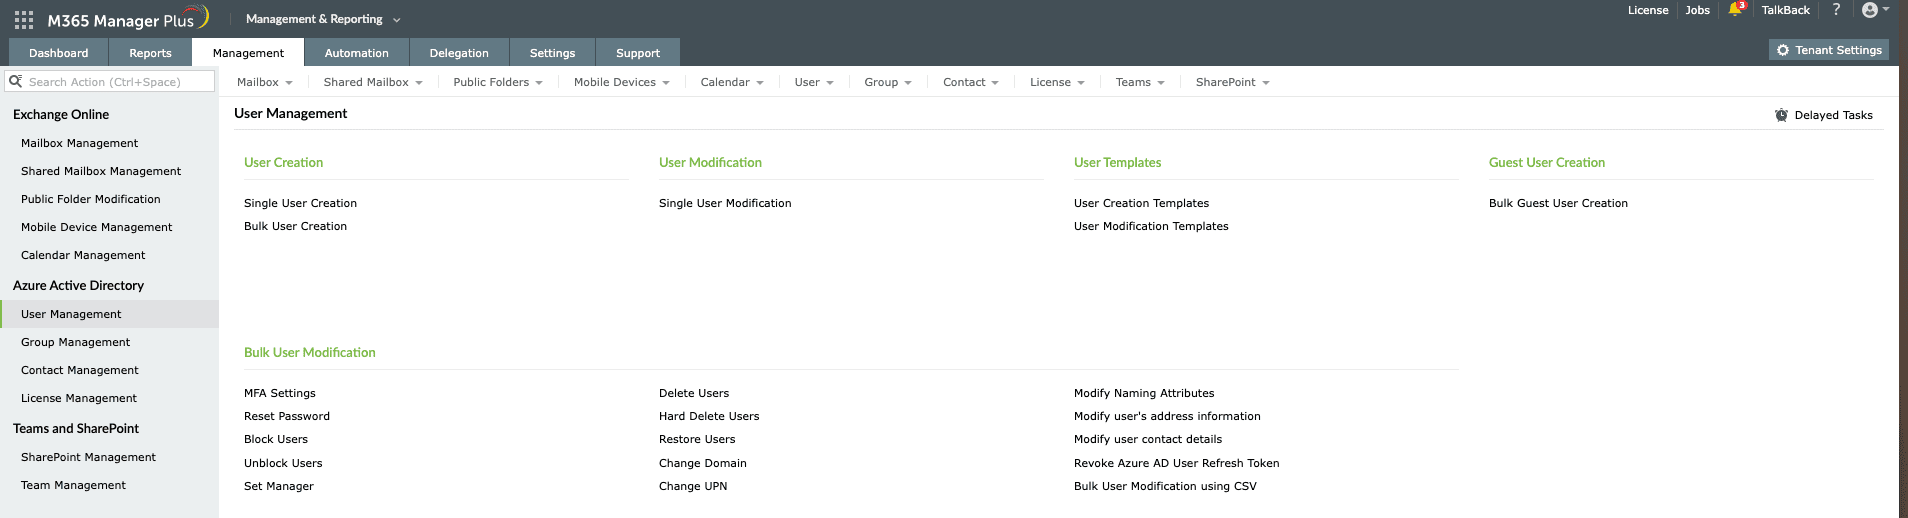1908x518 pixels.
Task: Switch to the Delegation tab
Action: click(459, 53)
